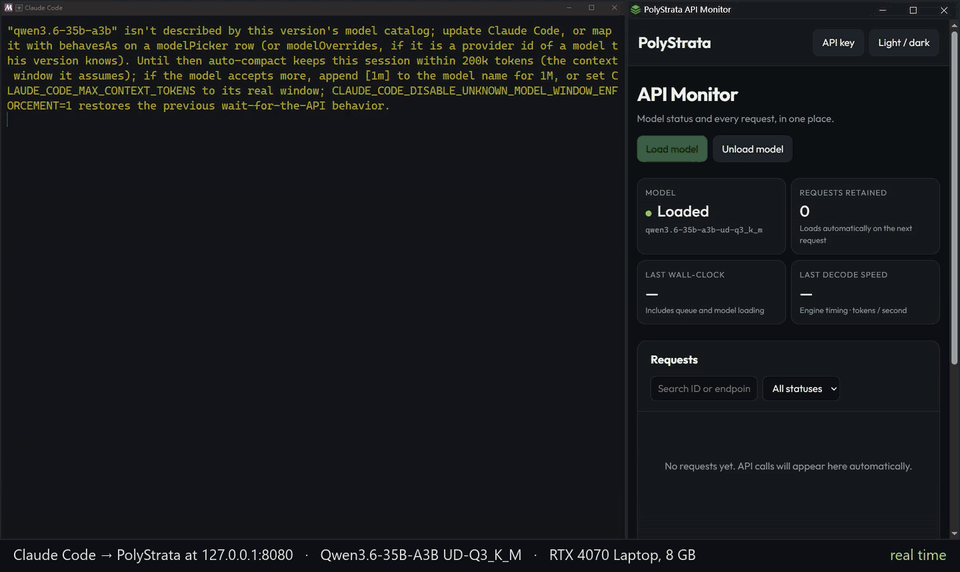Open the All statuses filter dropdown
The height and width of the screenshot is (572, 960).
click(x=801, y=388)
